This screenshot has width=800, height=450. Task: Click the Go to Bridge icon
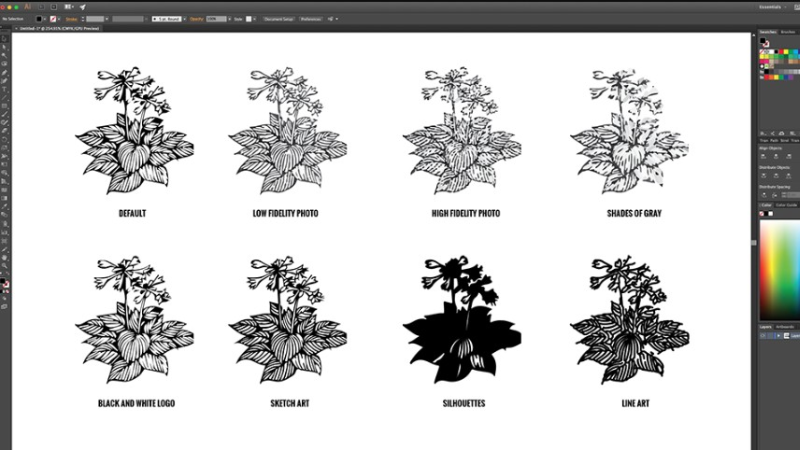(42, 6)
